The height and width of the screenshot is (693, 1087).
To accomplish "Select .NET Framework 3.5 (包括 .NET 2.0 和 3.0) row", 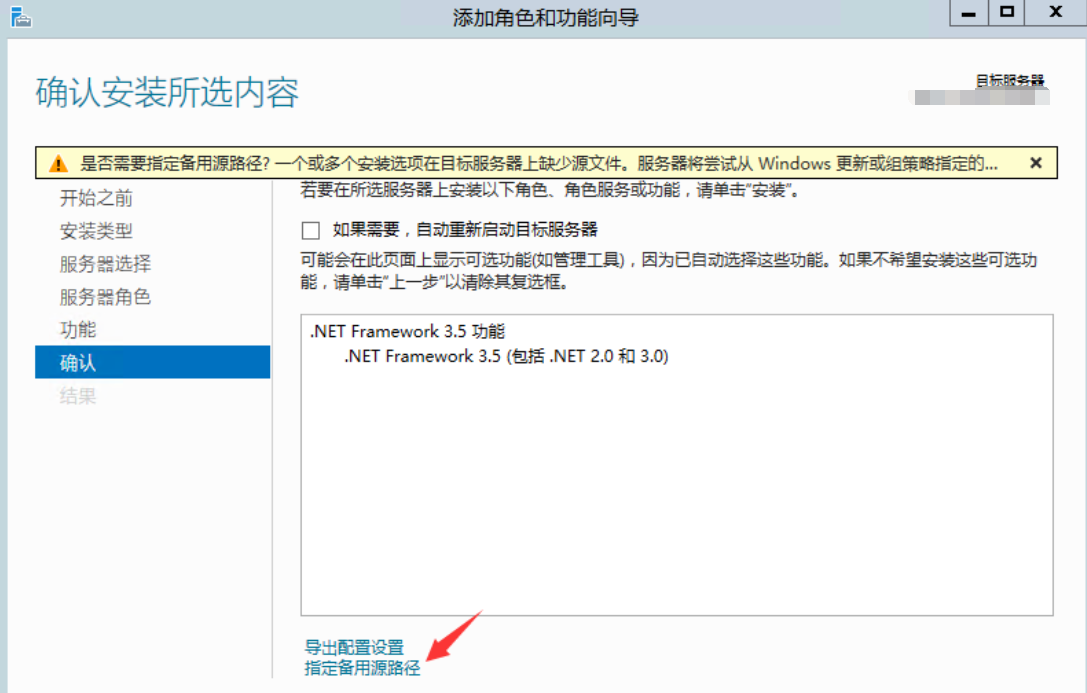I will 506,356.
